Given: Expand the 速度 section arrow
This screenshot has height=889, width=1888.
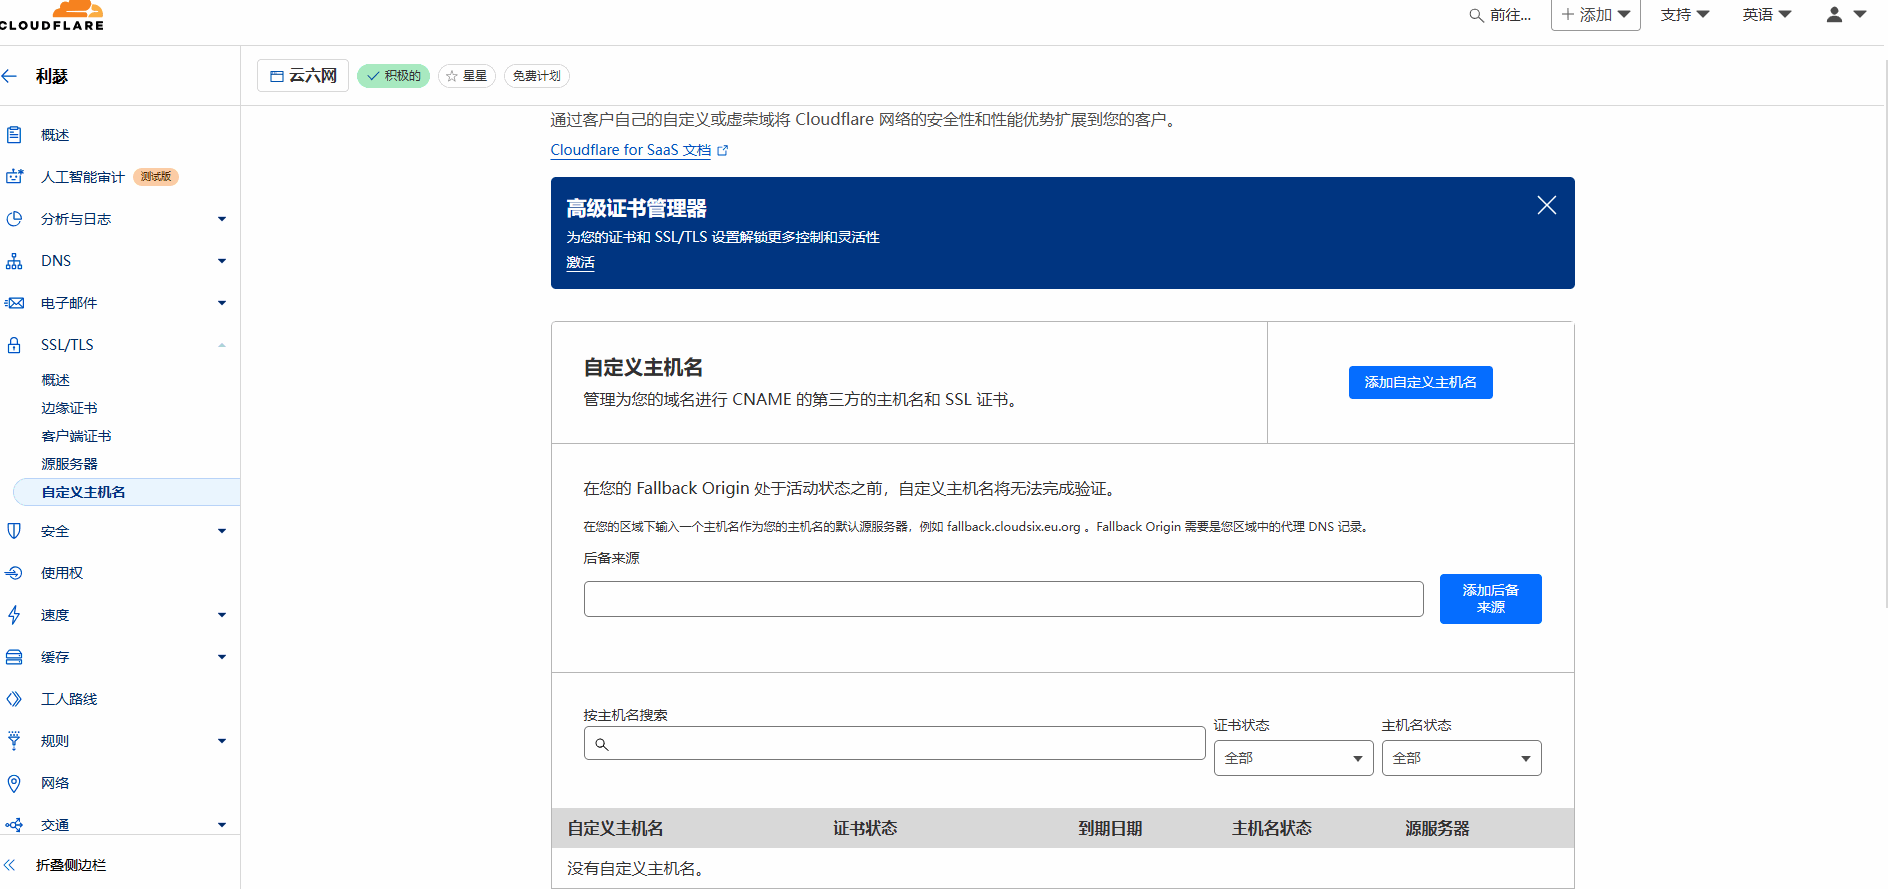Looking at the screenshot, I should 222,615.
